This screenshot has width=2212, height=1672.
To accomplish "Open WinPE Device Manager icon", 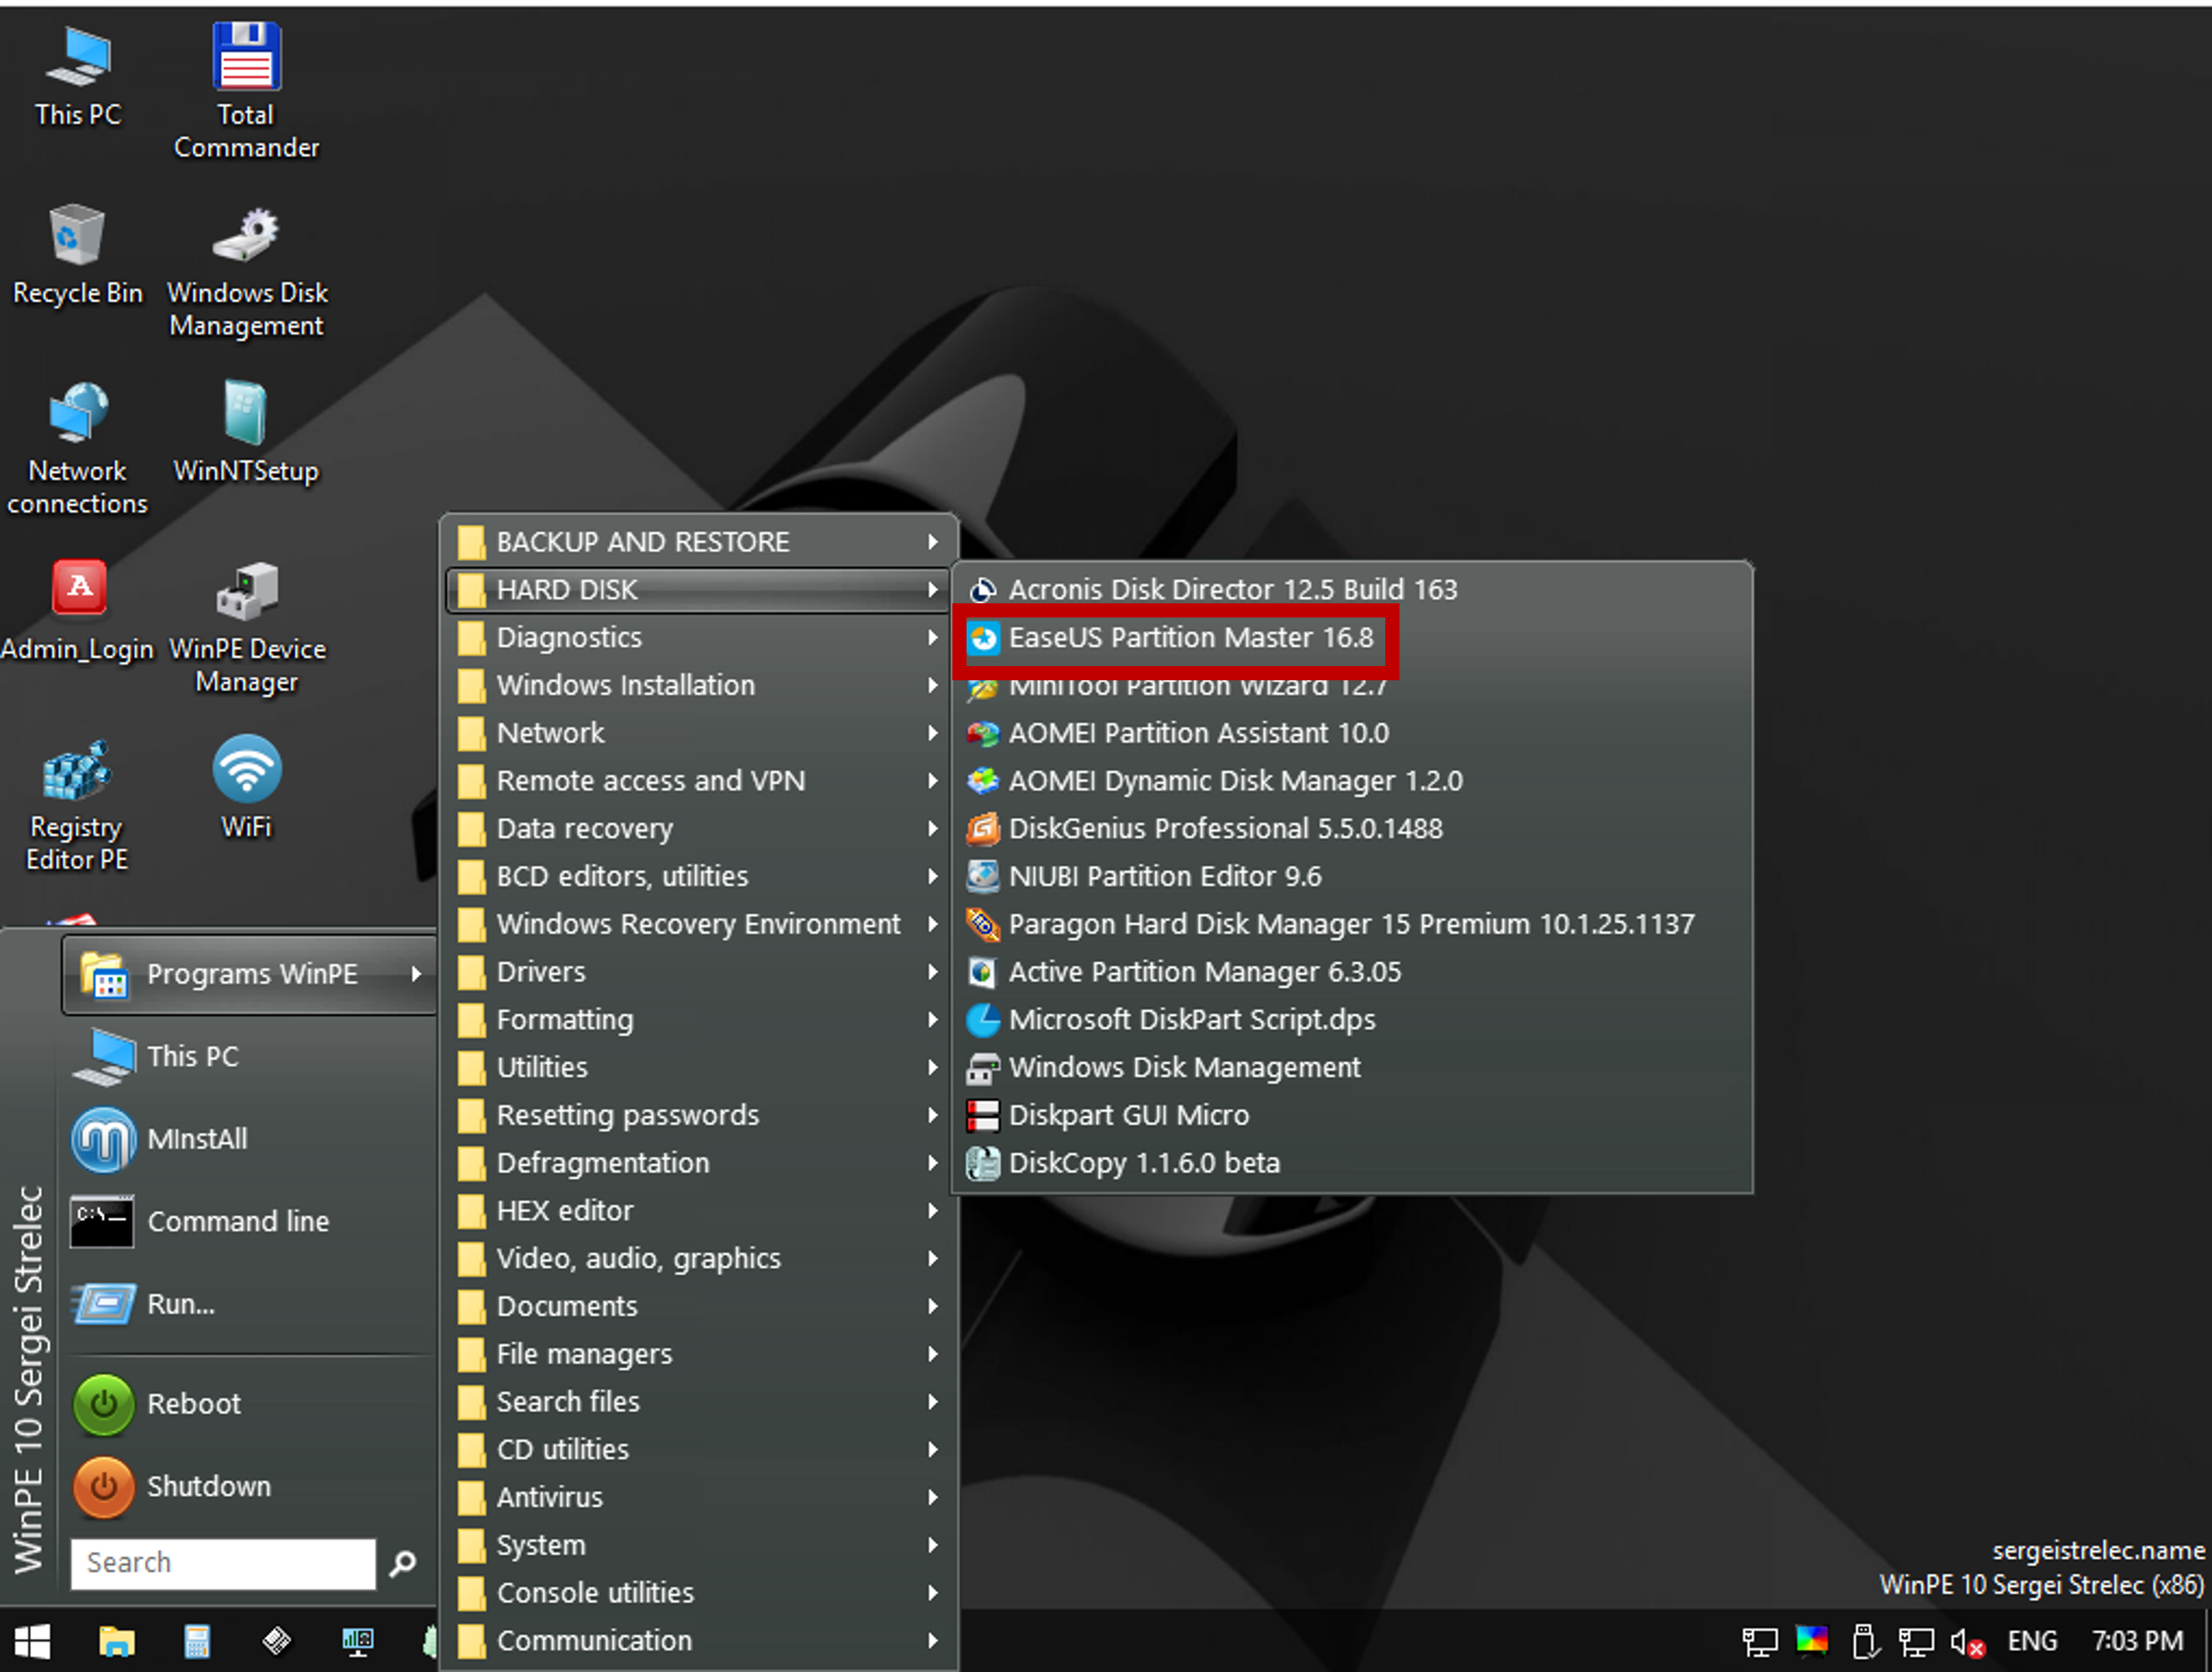I will pyautogui.click(x=246, y=592).
